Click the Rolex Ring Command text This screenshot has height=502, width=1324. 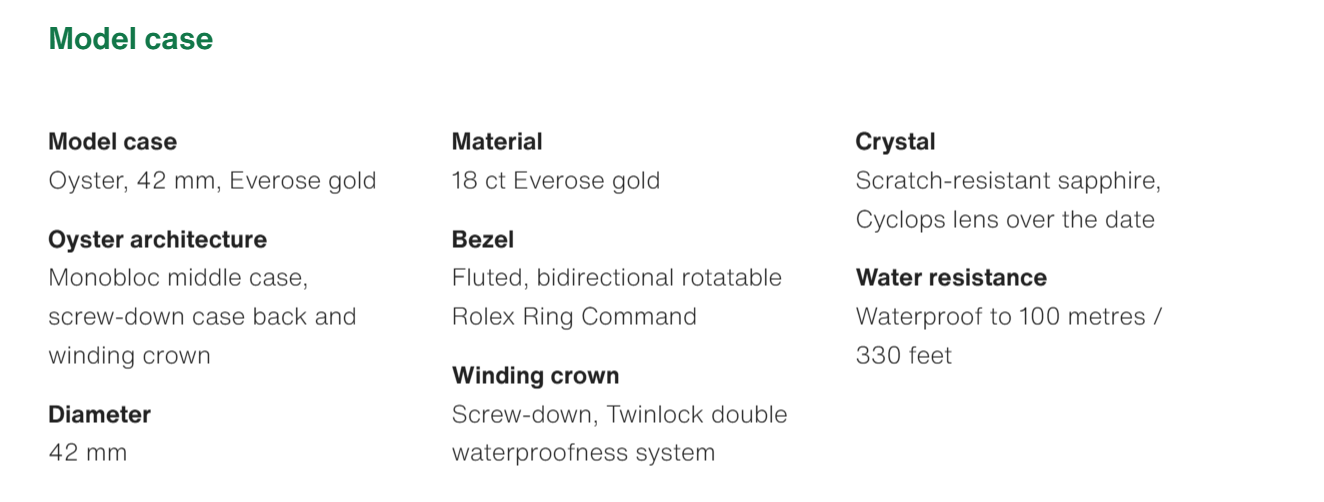point(574,317)
